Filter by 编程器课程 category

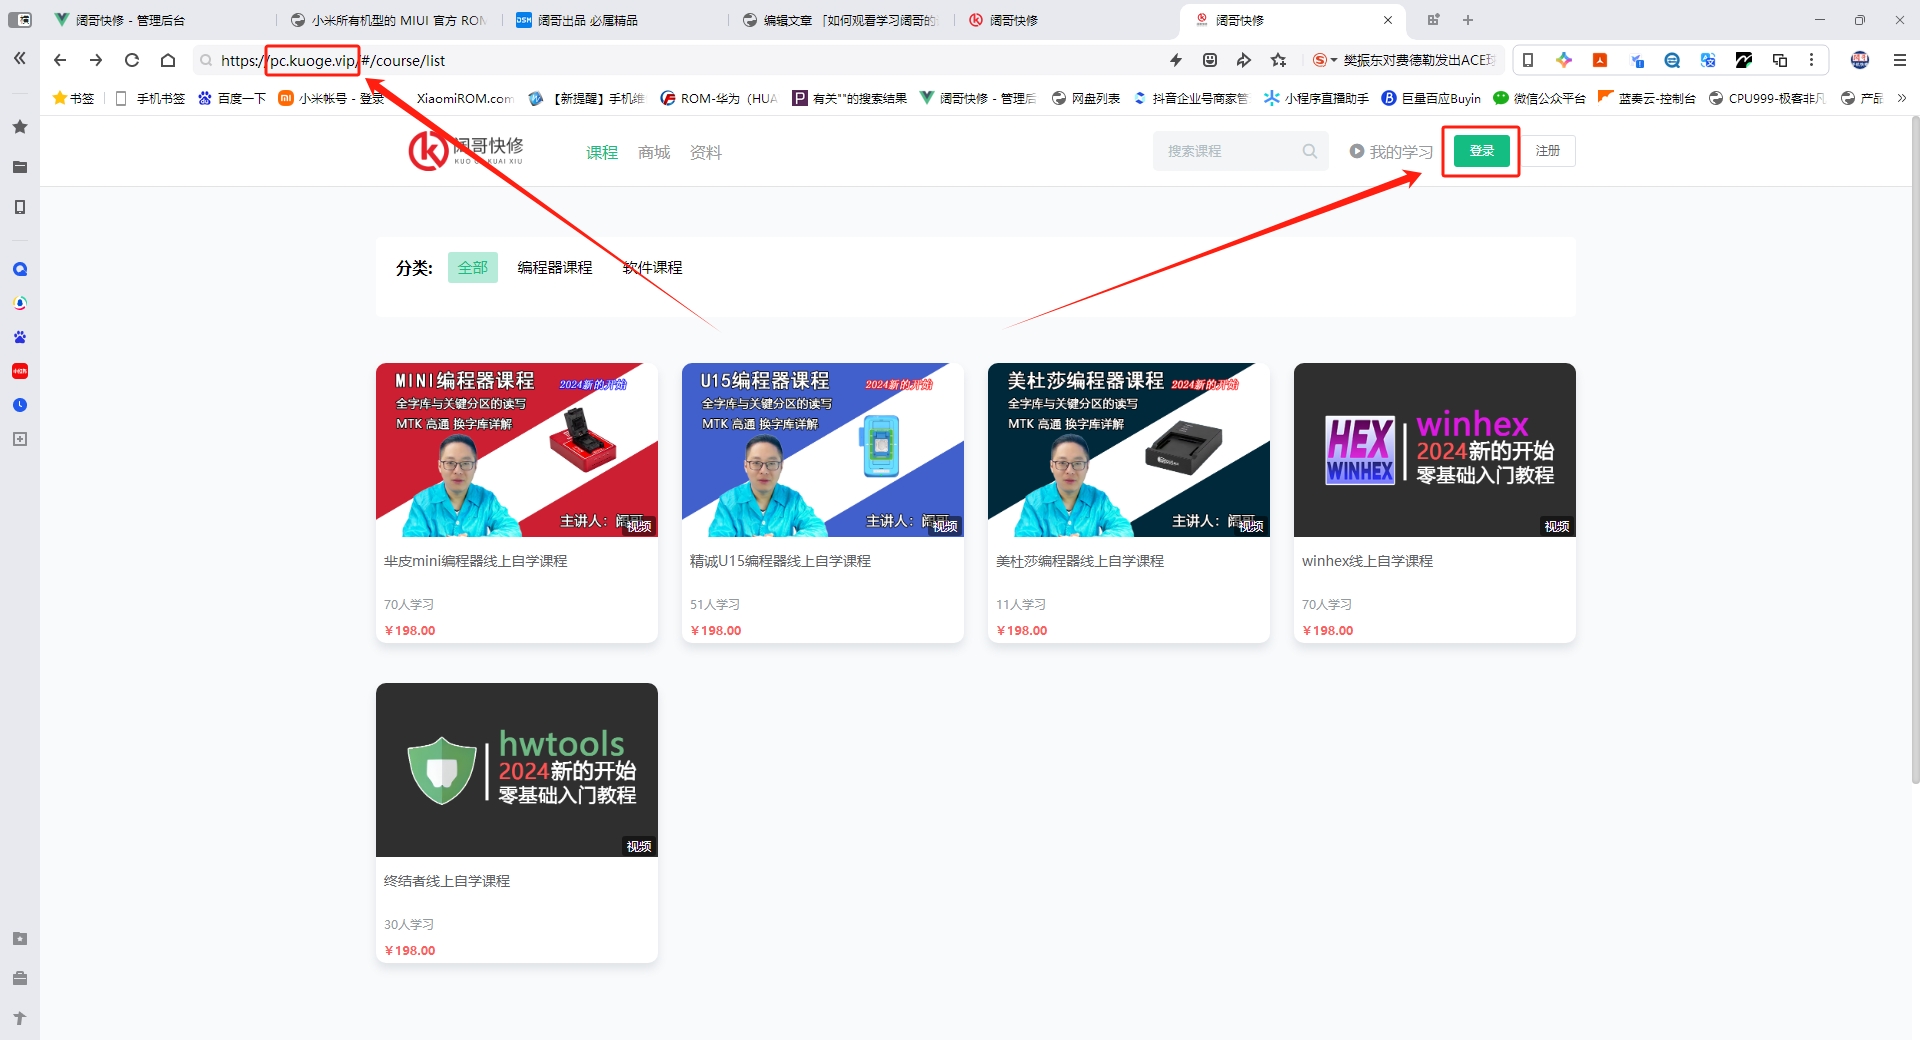(x=555, y=267)
